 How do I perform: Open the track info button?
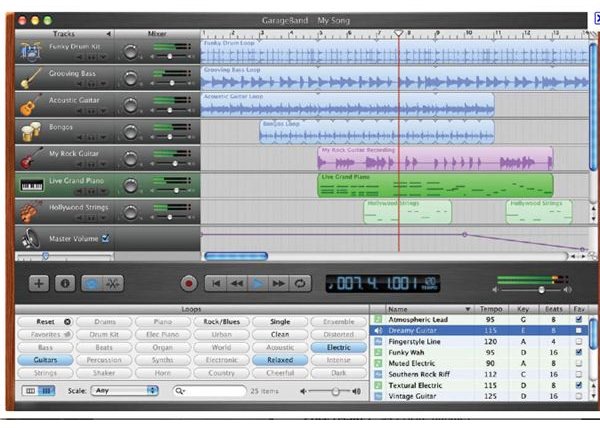[x=65, y=283]
